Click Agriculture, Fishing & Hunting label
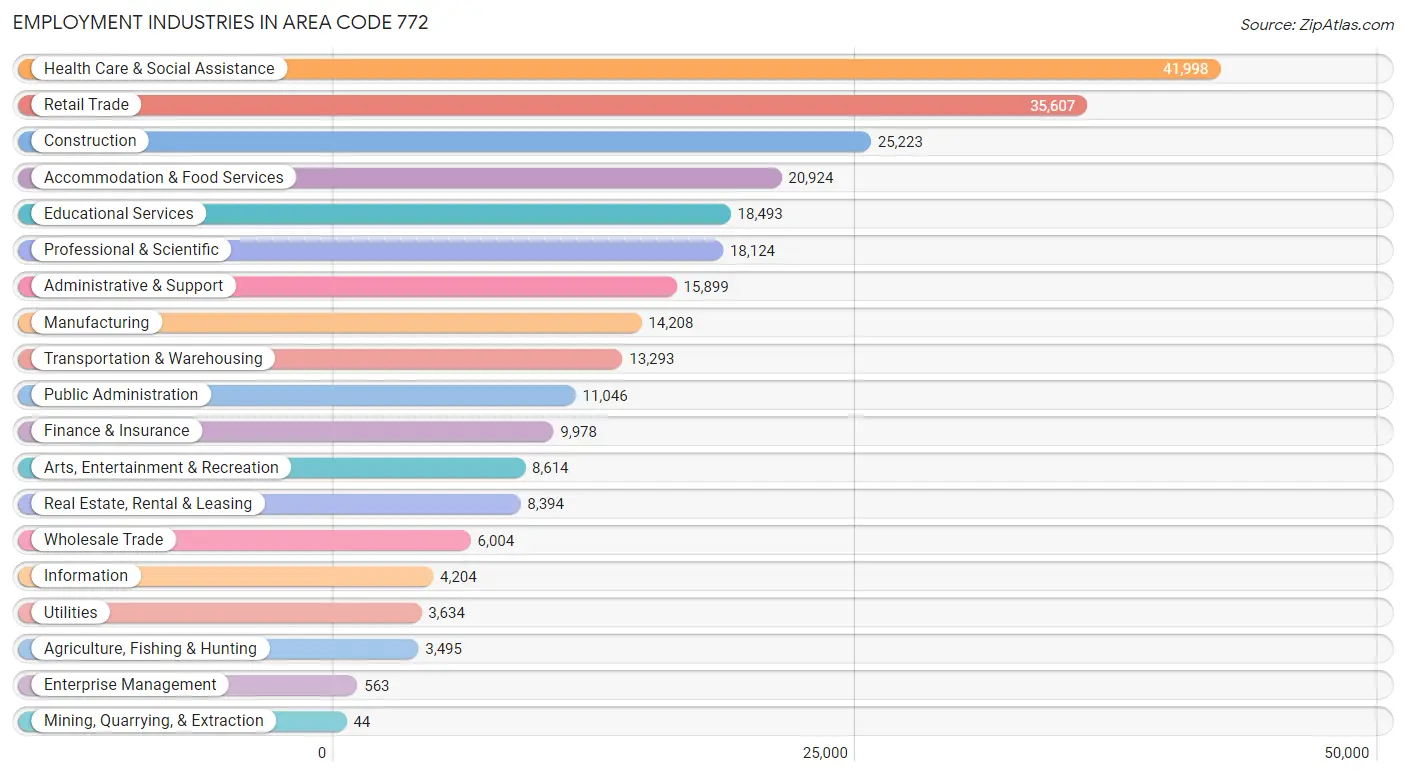1406x776 pixels. tap(150, 648)
